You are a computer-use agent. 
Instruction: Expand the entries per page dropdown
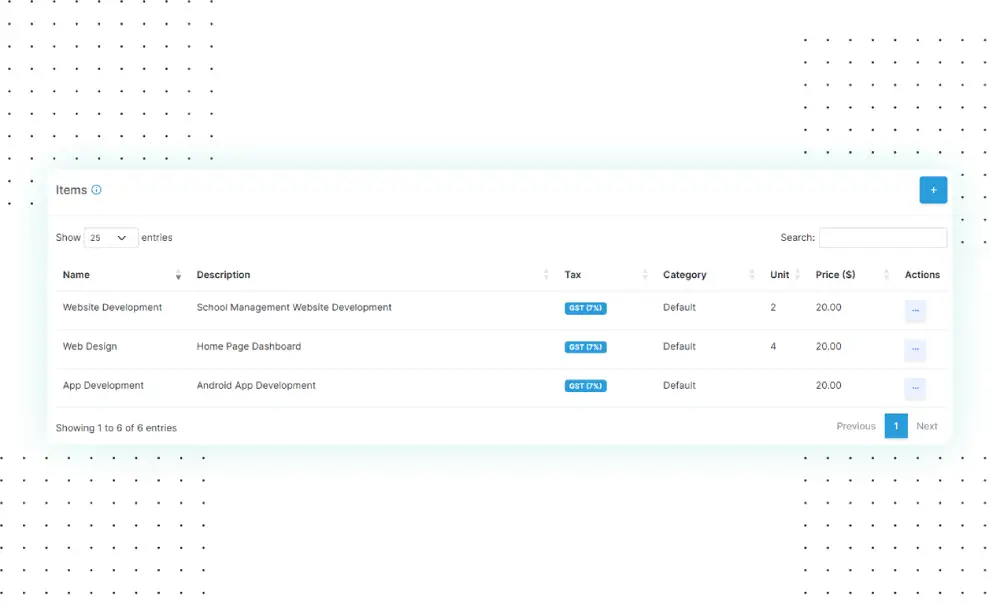(x=111, y=238)
